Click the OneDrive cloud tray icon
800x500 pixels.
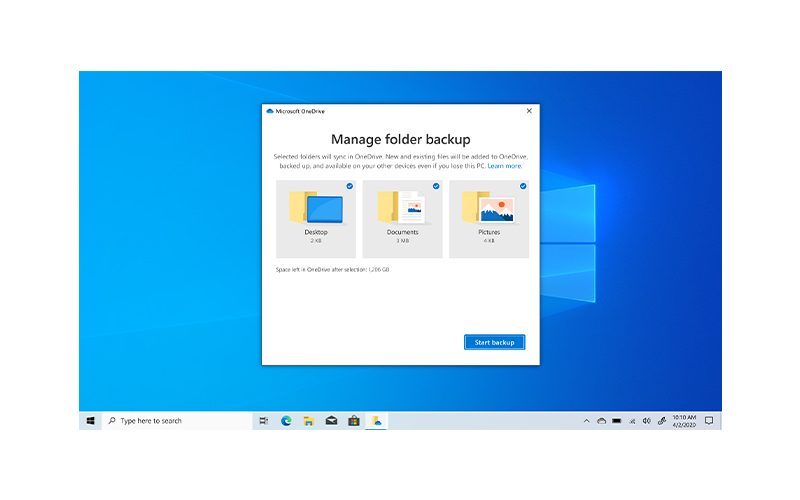[601, 421]
